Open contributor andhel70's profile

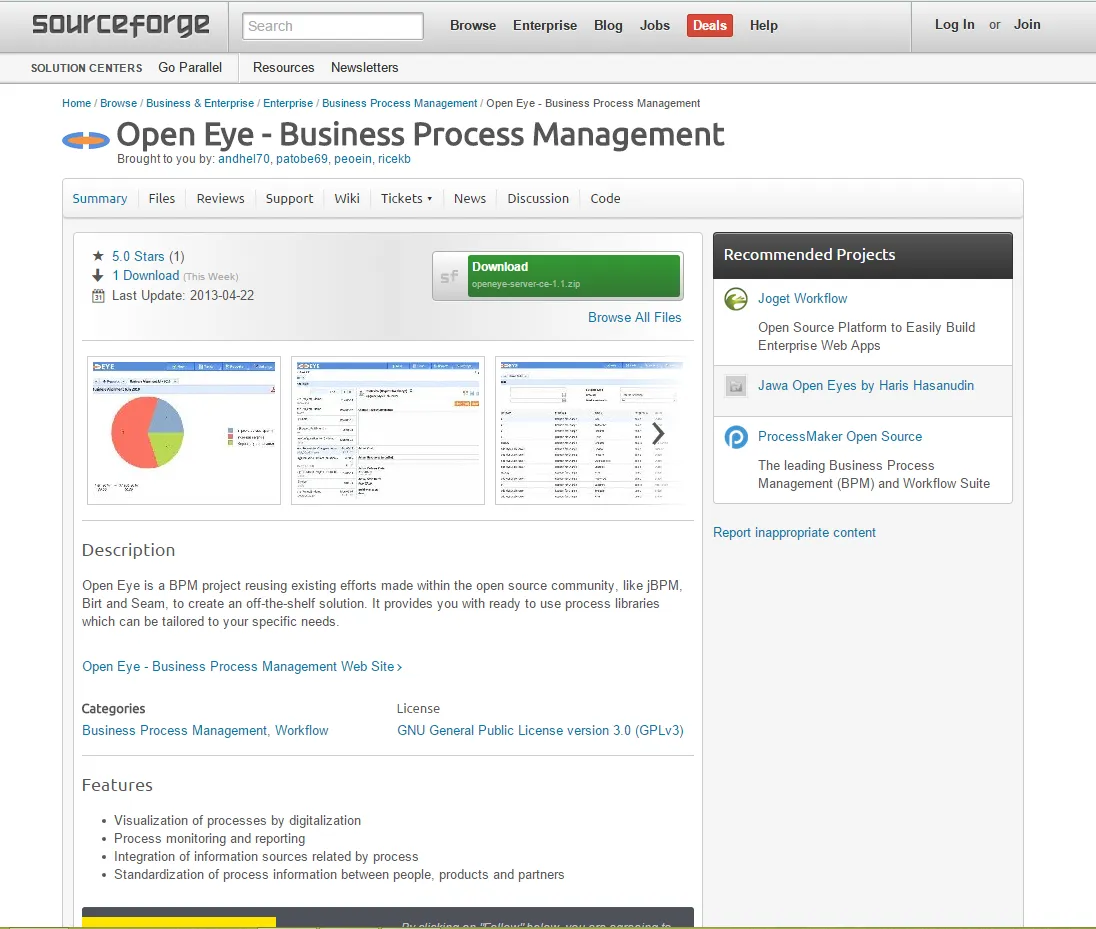coord(244,159)
